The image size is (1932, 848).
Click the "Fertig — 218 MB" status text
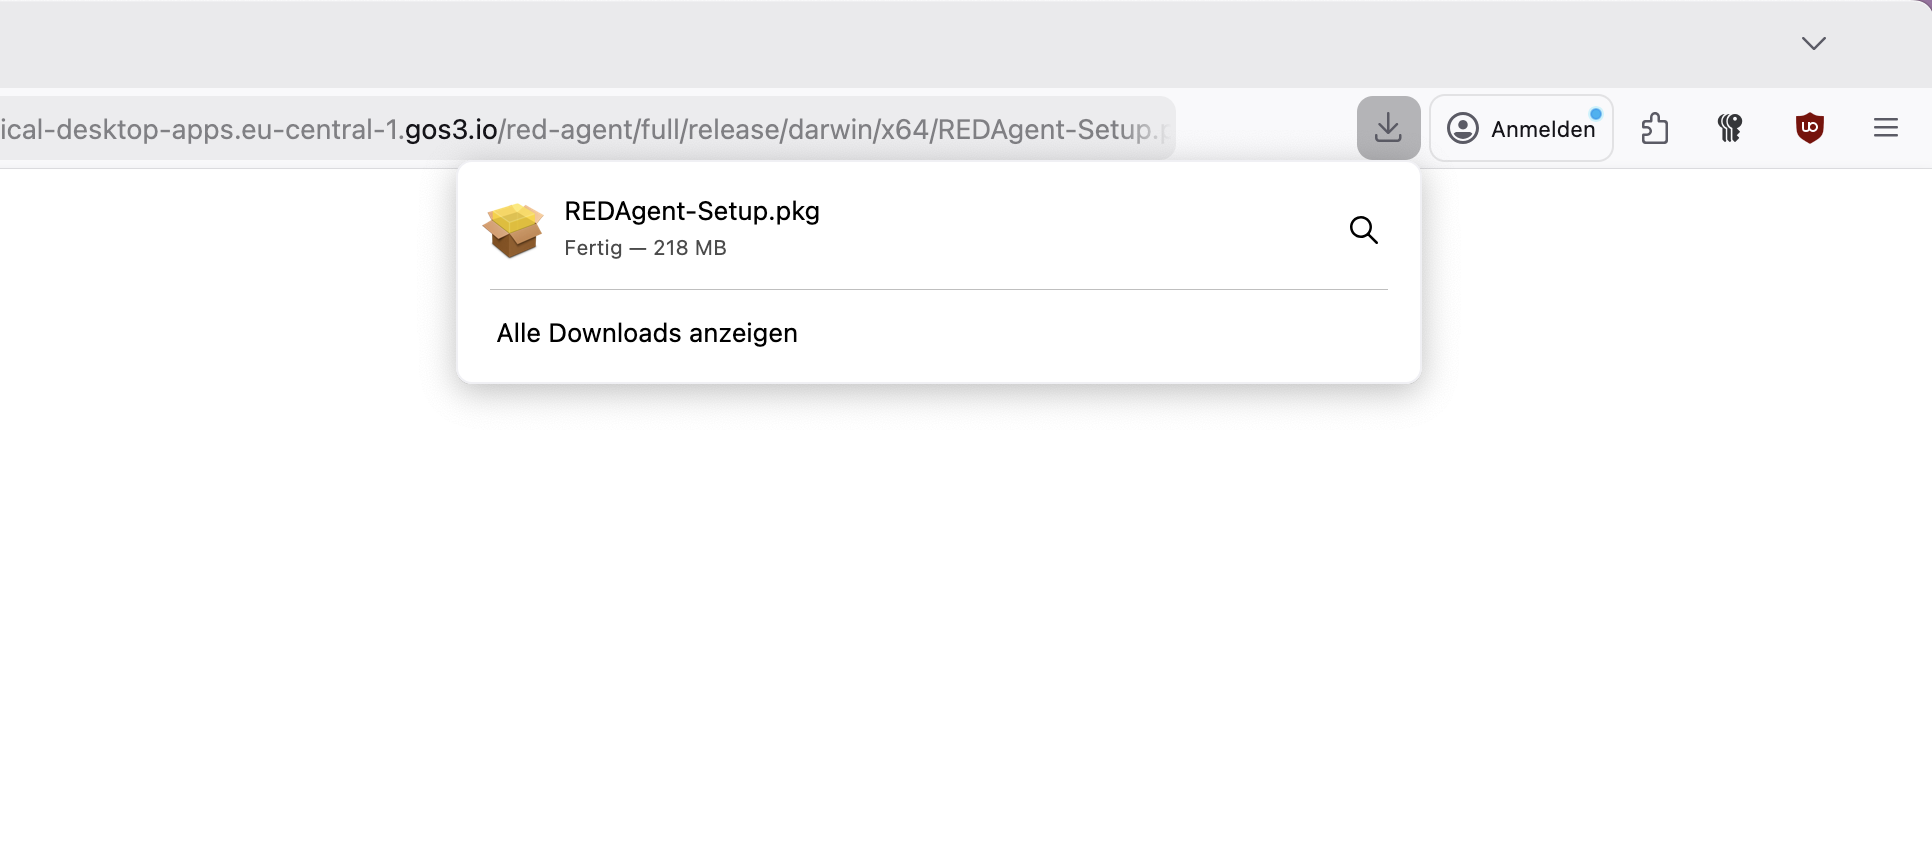coord(645,248)
